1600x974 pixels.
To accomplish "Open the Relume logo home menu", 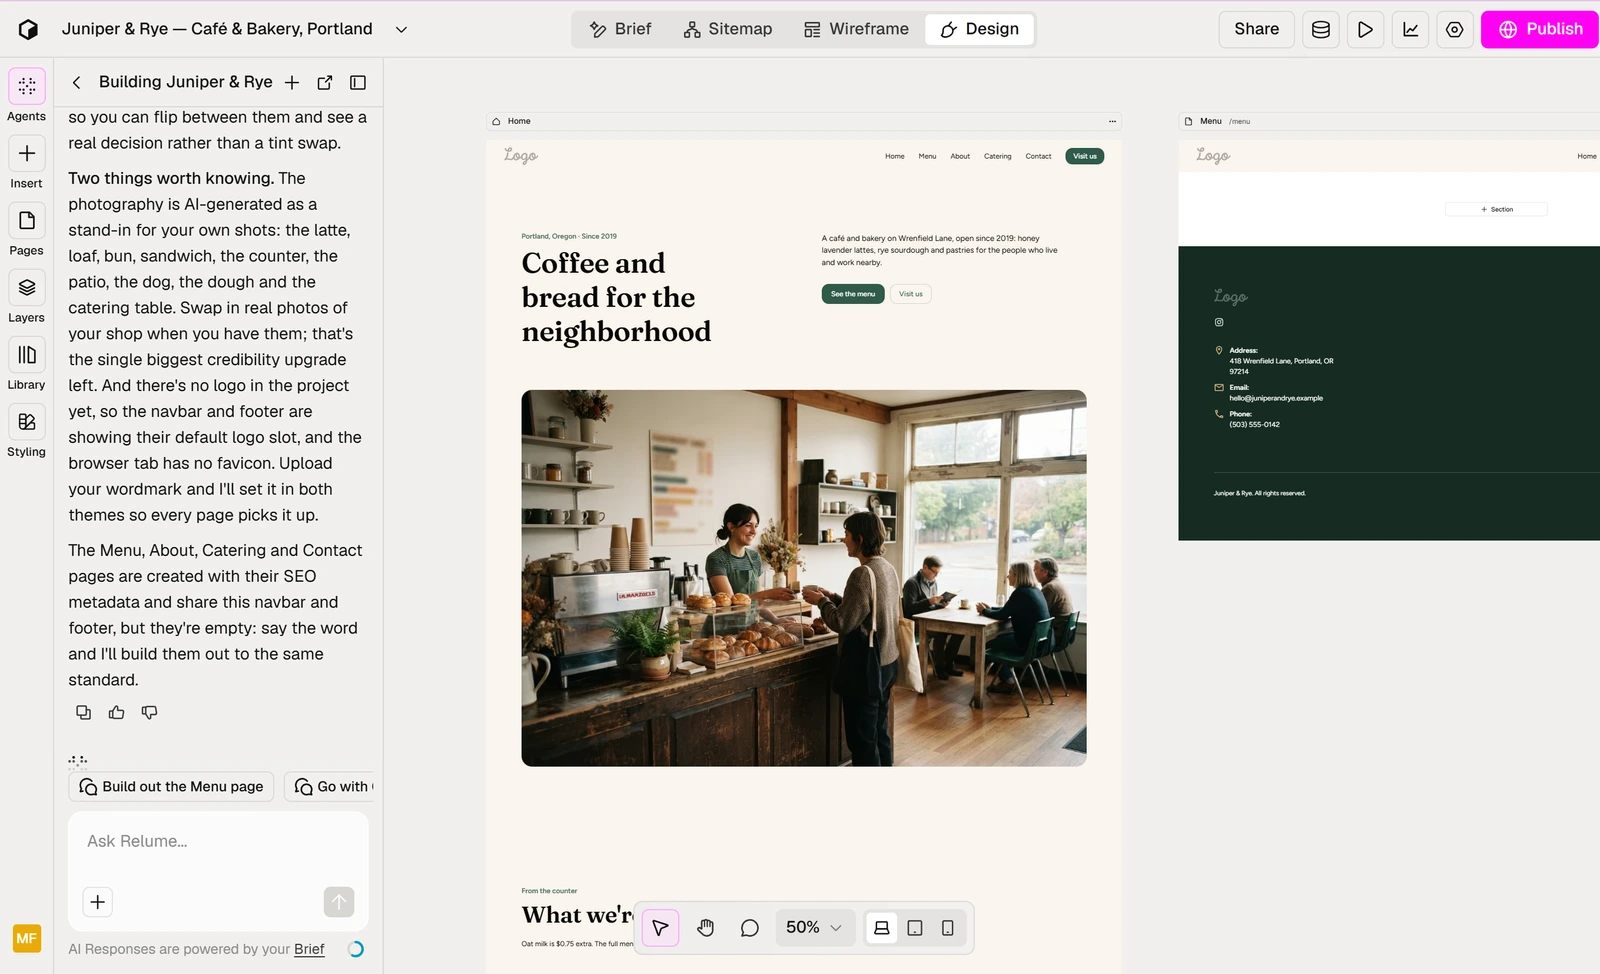I will (x=28, y=29).
